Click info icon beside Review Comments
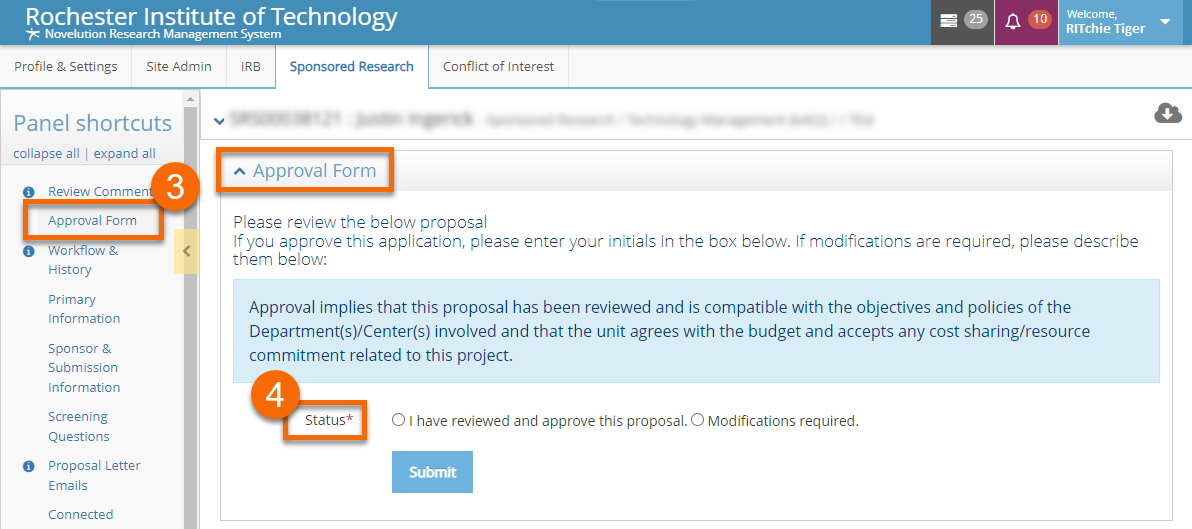1192x529 pixels. click(x=29, y=192)
